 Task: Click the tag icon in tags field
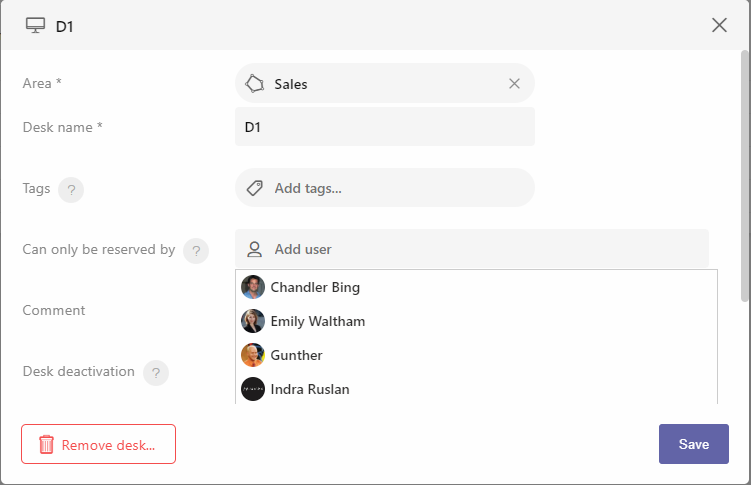(x=254, y=188)
